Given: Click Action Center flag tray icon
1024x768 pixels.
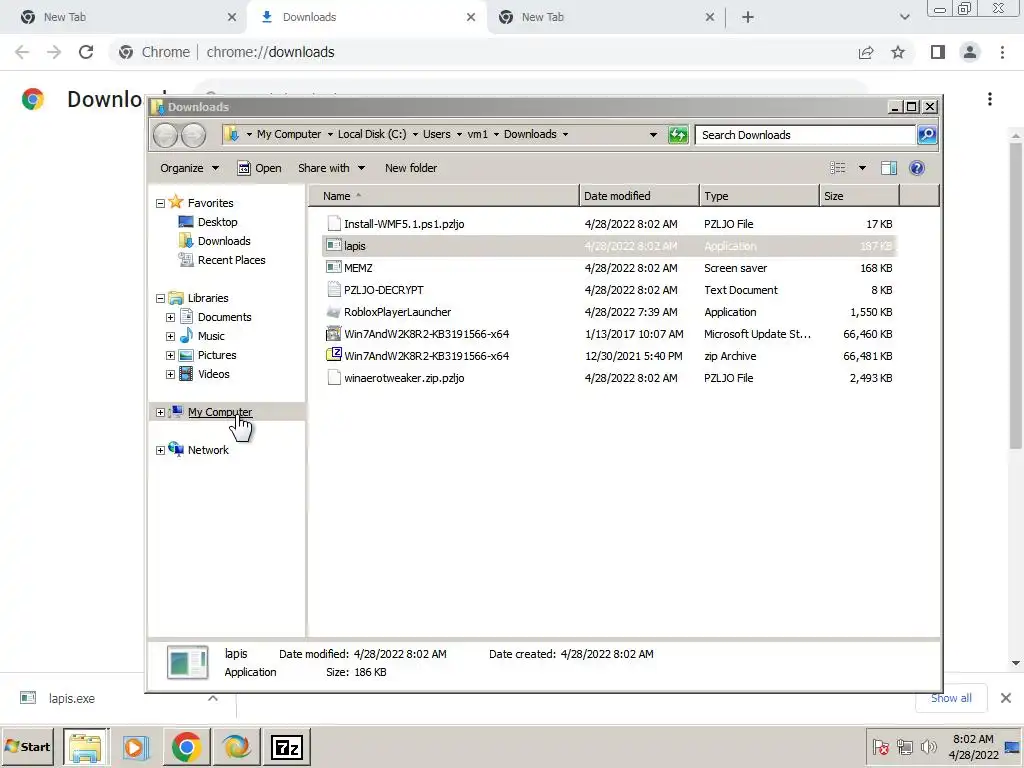Looking at the screenshot, I should pyautogui.click(x=880, y=747).
